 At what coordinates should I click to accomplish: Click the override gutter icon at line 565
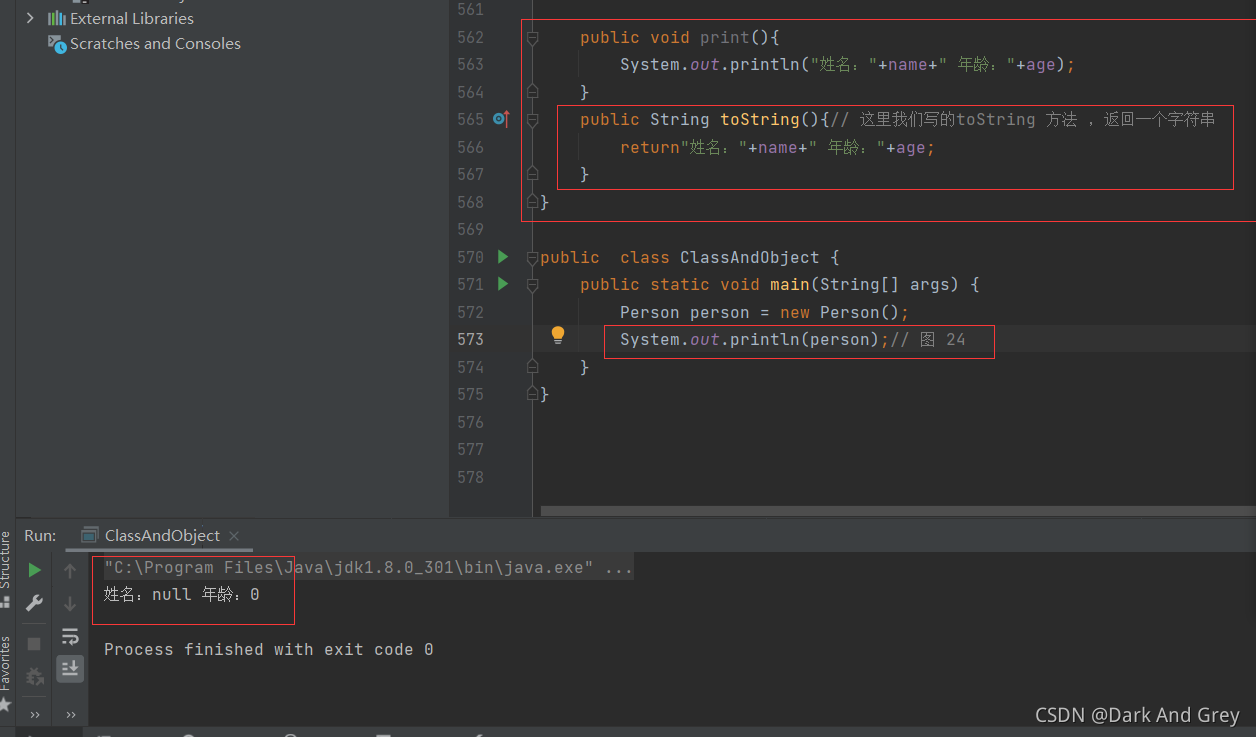(x=502, y=119)
